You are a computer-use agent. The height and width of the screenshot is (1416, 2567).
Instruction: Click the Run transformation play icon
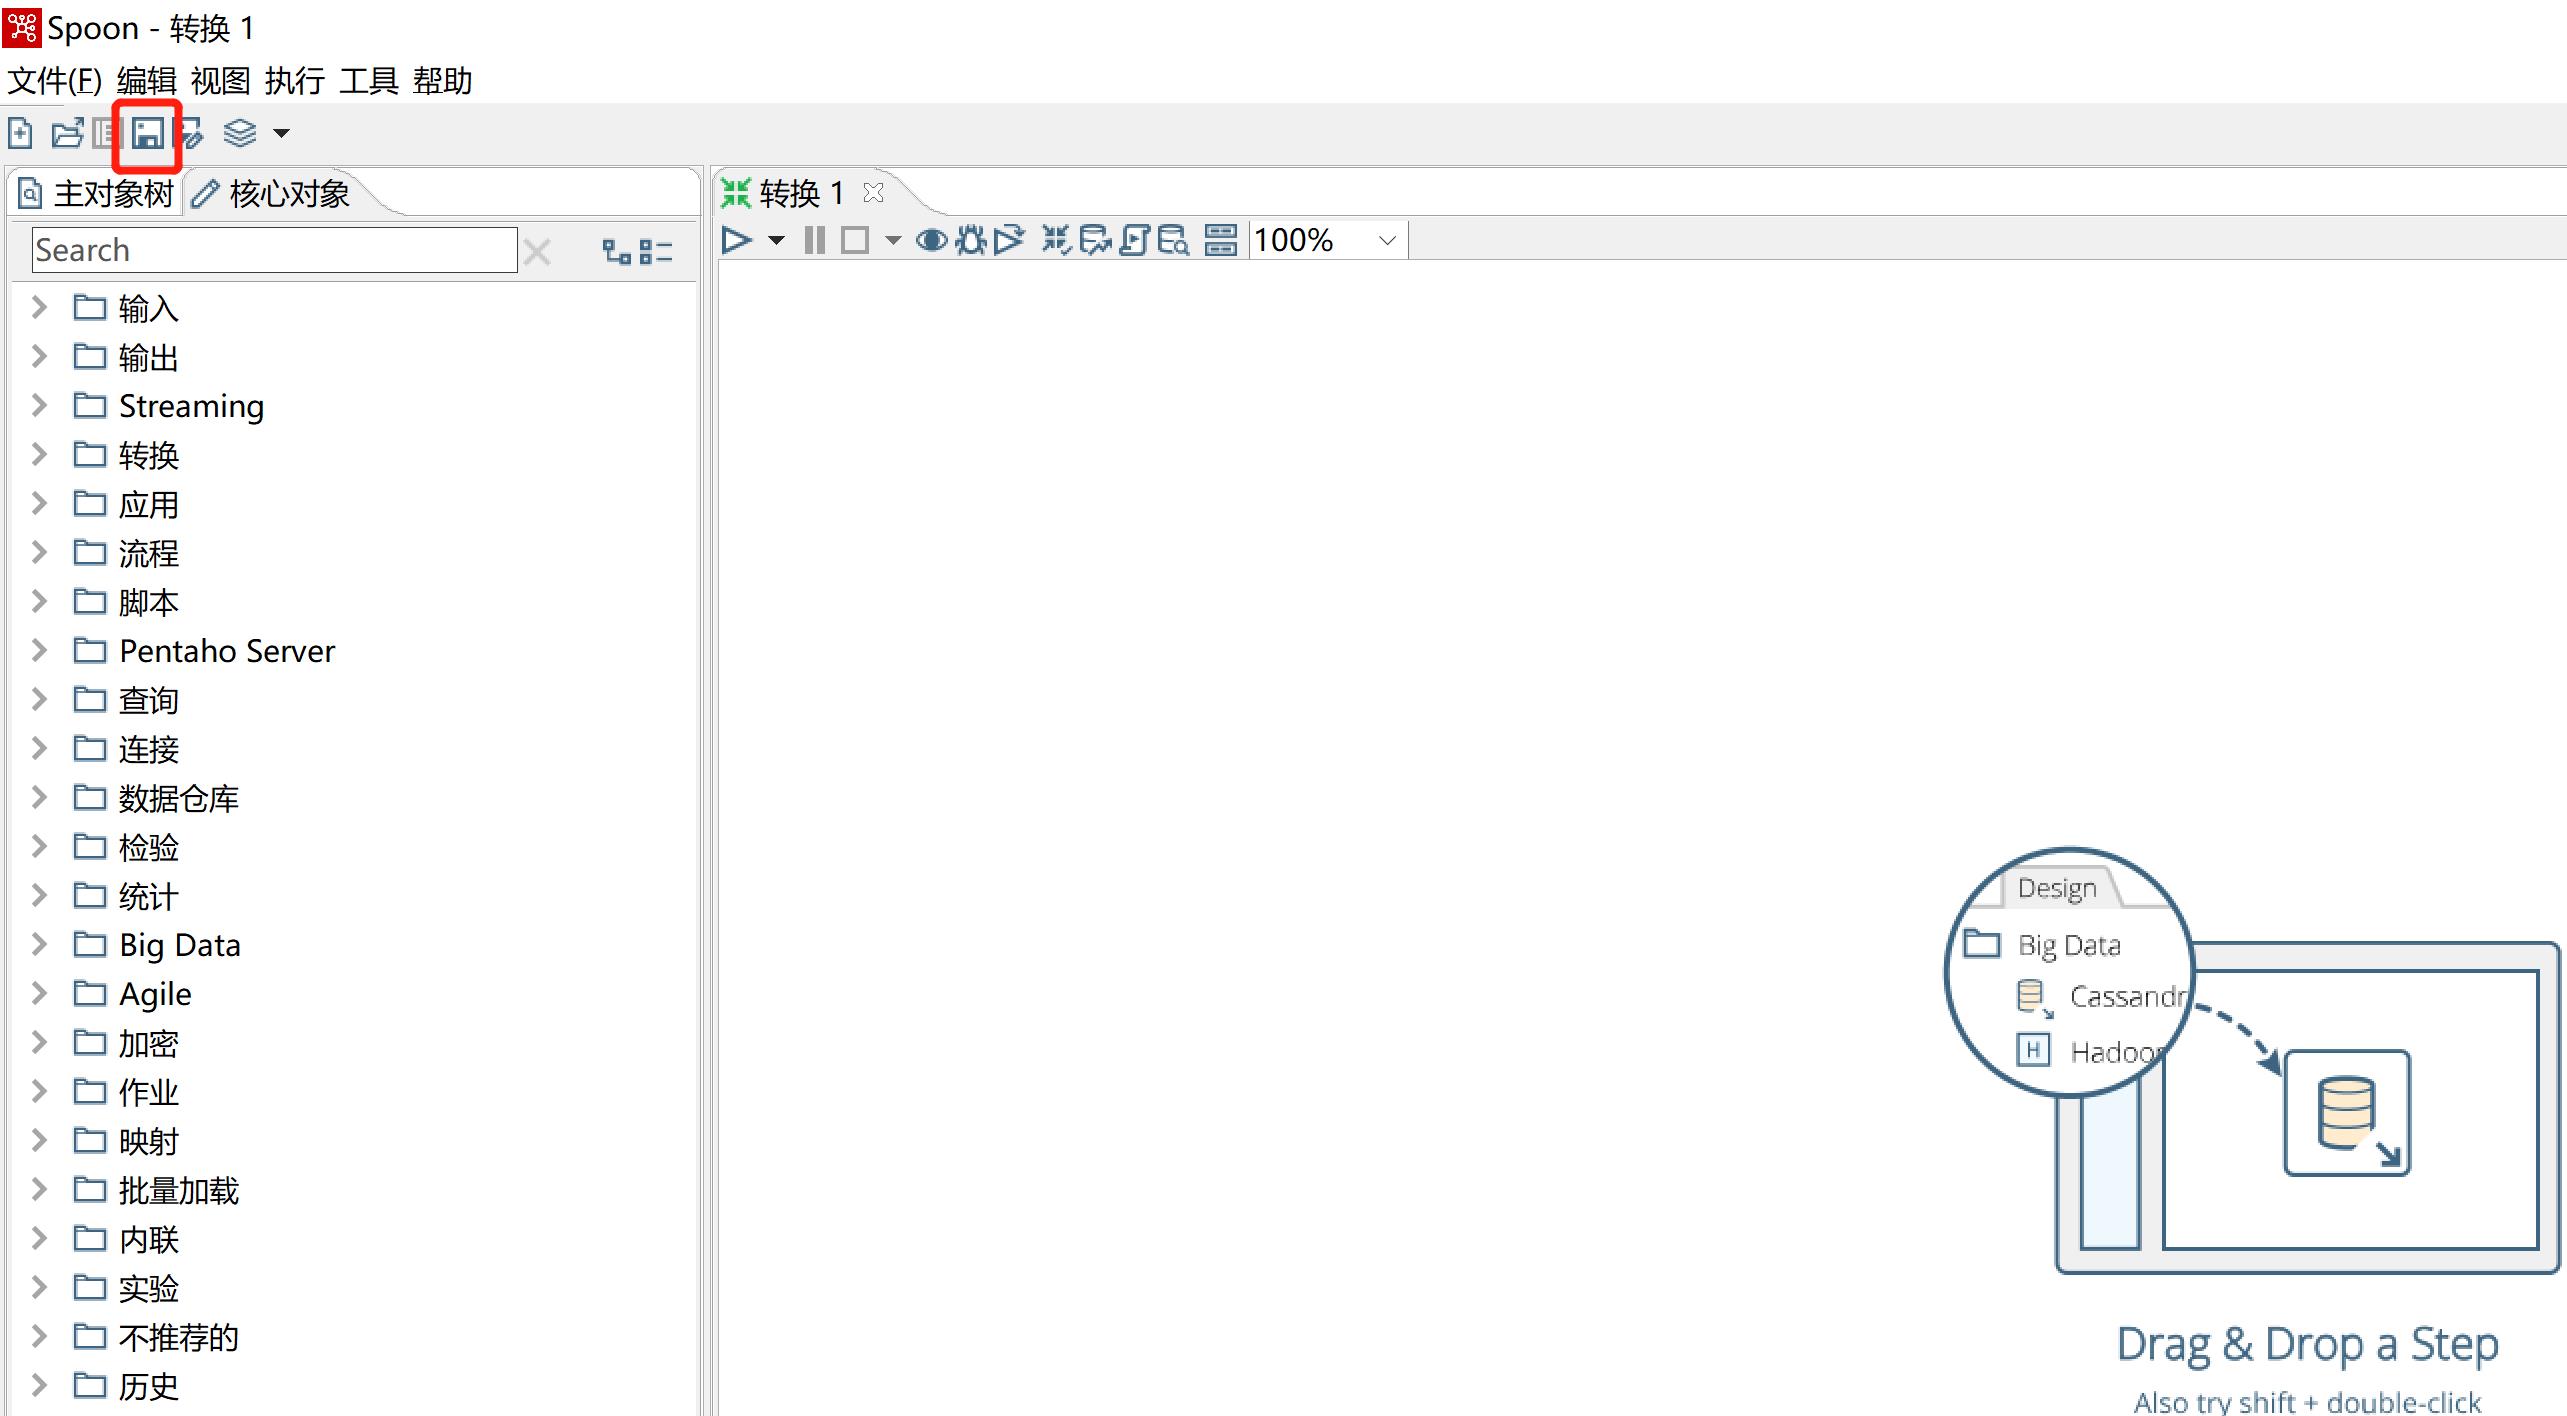tap(734, 241)
